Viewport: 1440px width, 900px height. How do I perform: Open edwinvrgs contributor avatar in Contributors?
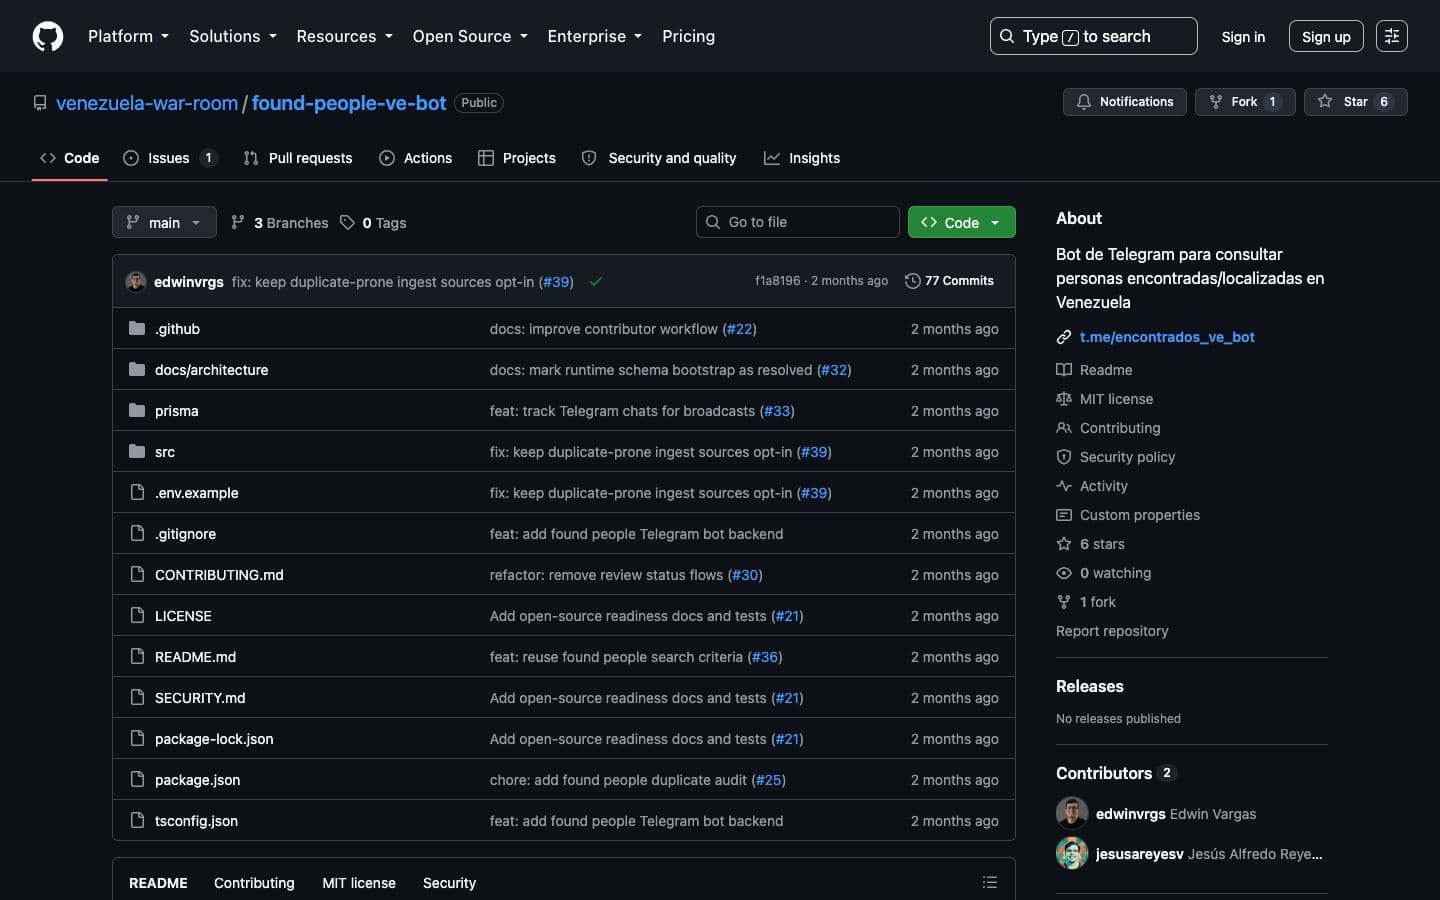click(1072, 813)
